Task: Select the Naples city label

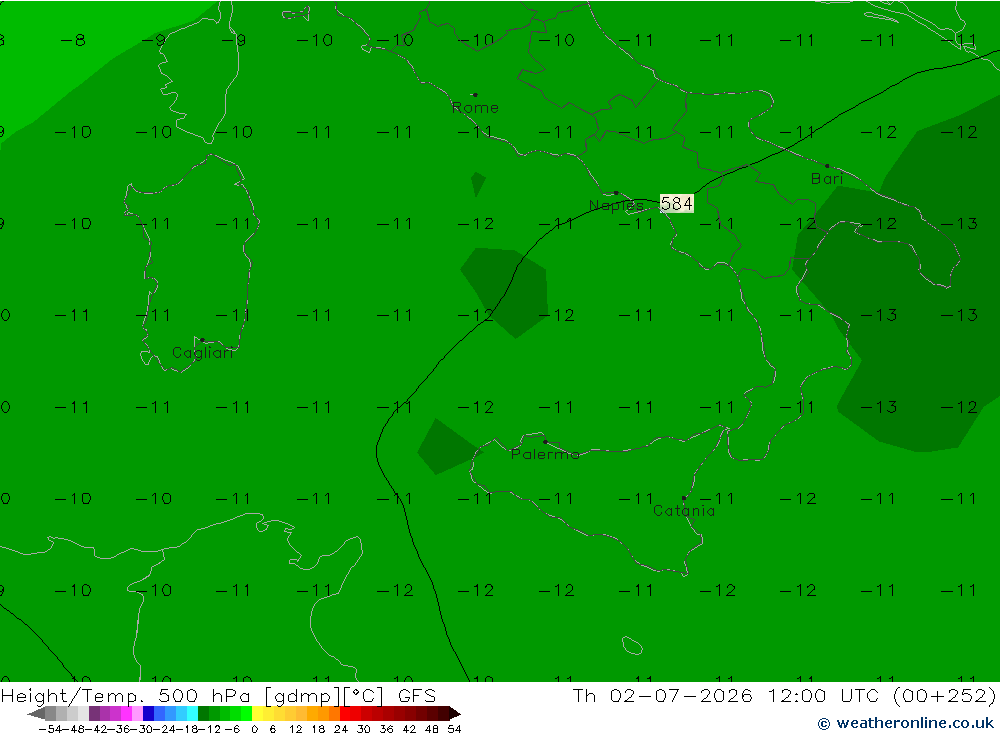Action: [616, 205]
